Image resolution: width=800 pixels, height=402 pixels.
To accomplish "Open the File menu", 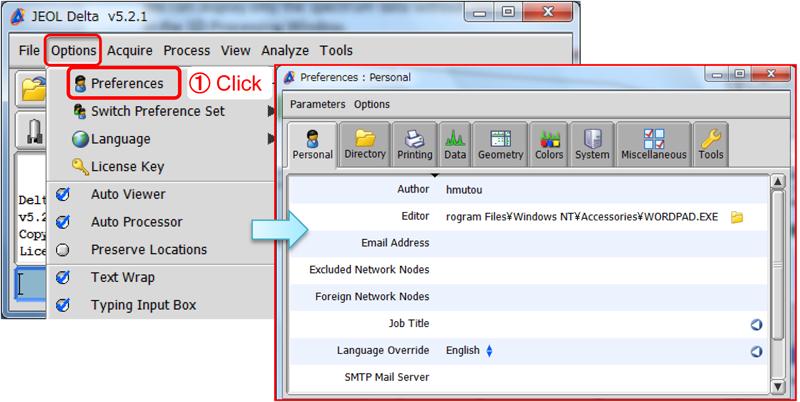I will (29, 51).
